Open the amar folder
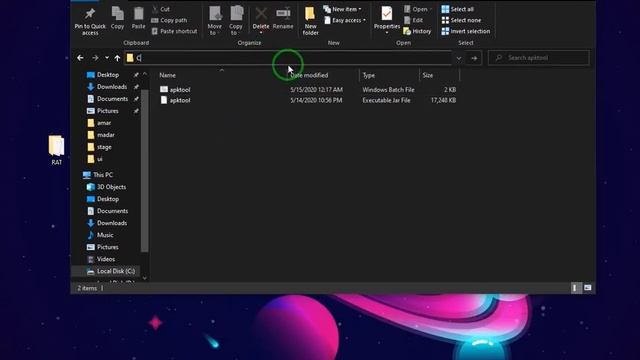640x360 pixels. point(104,123)
